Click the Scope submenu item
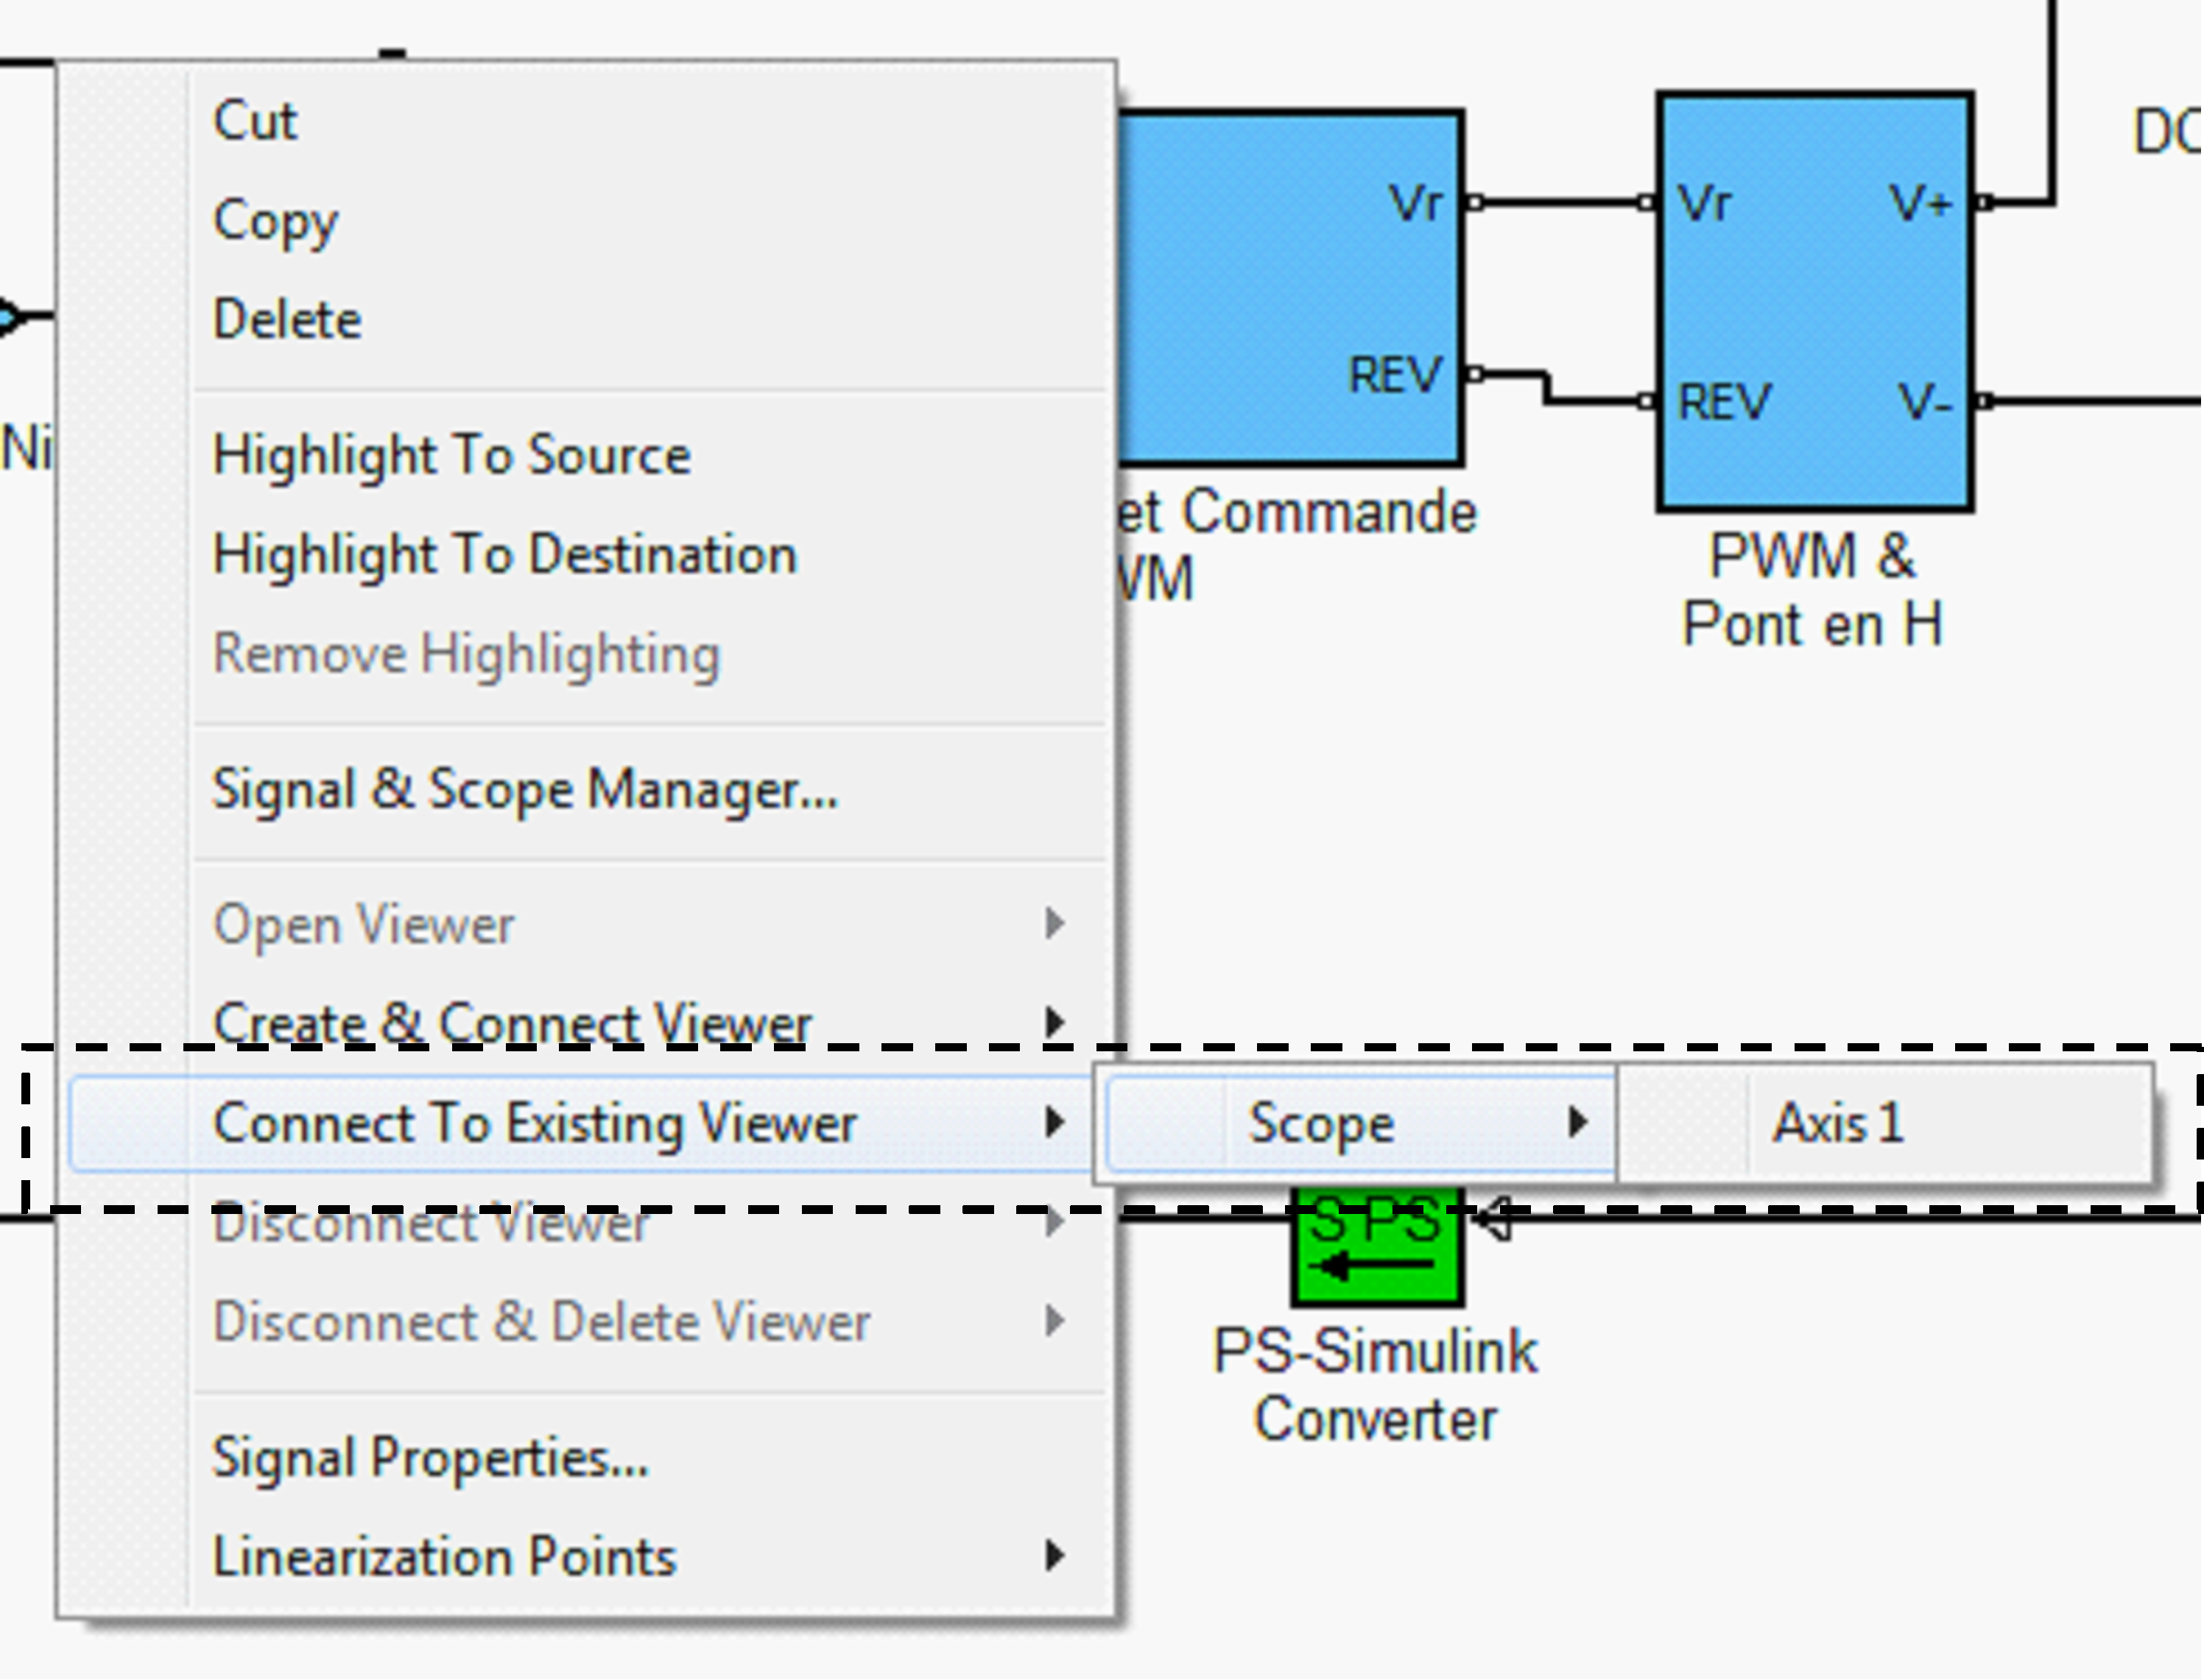Viewport: 2204px width, 1680px height. tap(1320, 1123)
